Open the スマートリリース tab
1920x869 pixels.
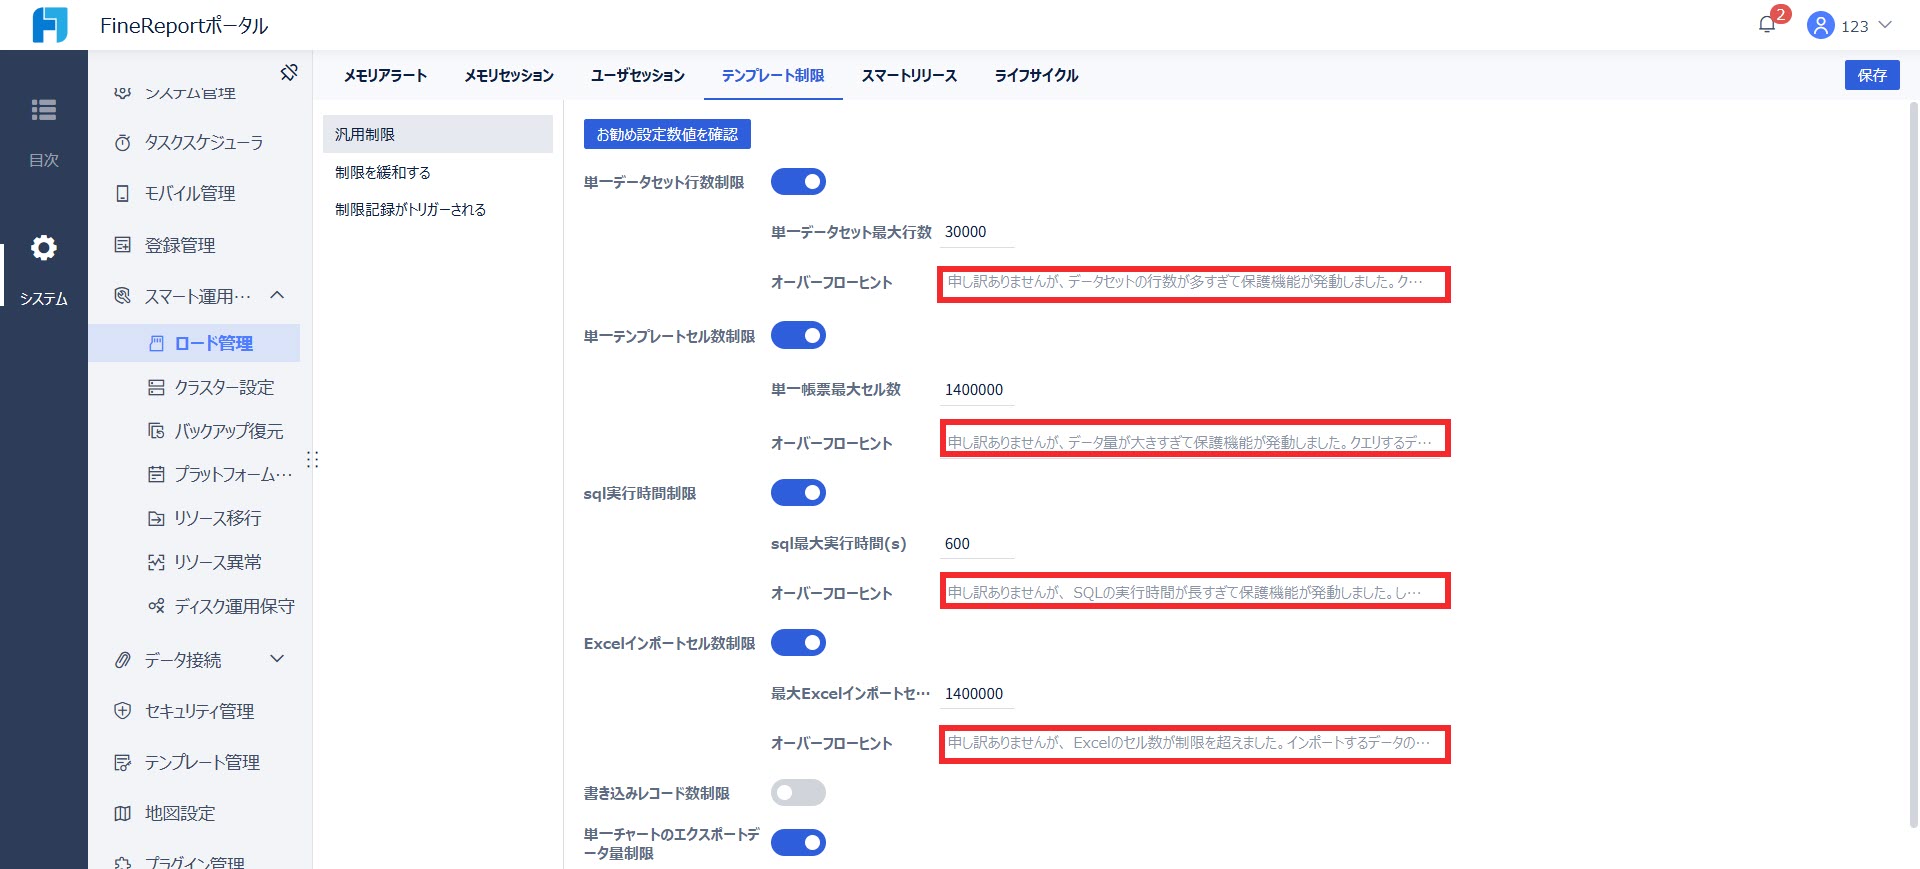(909, 75)
